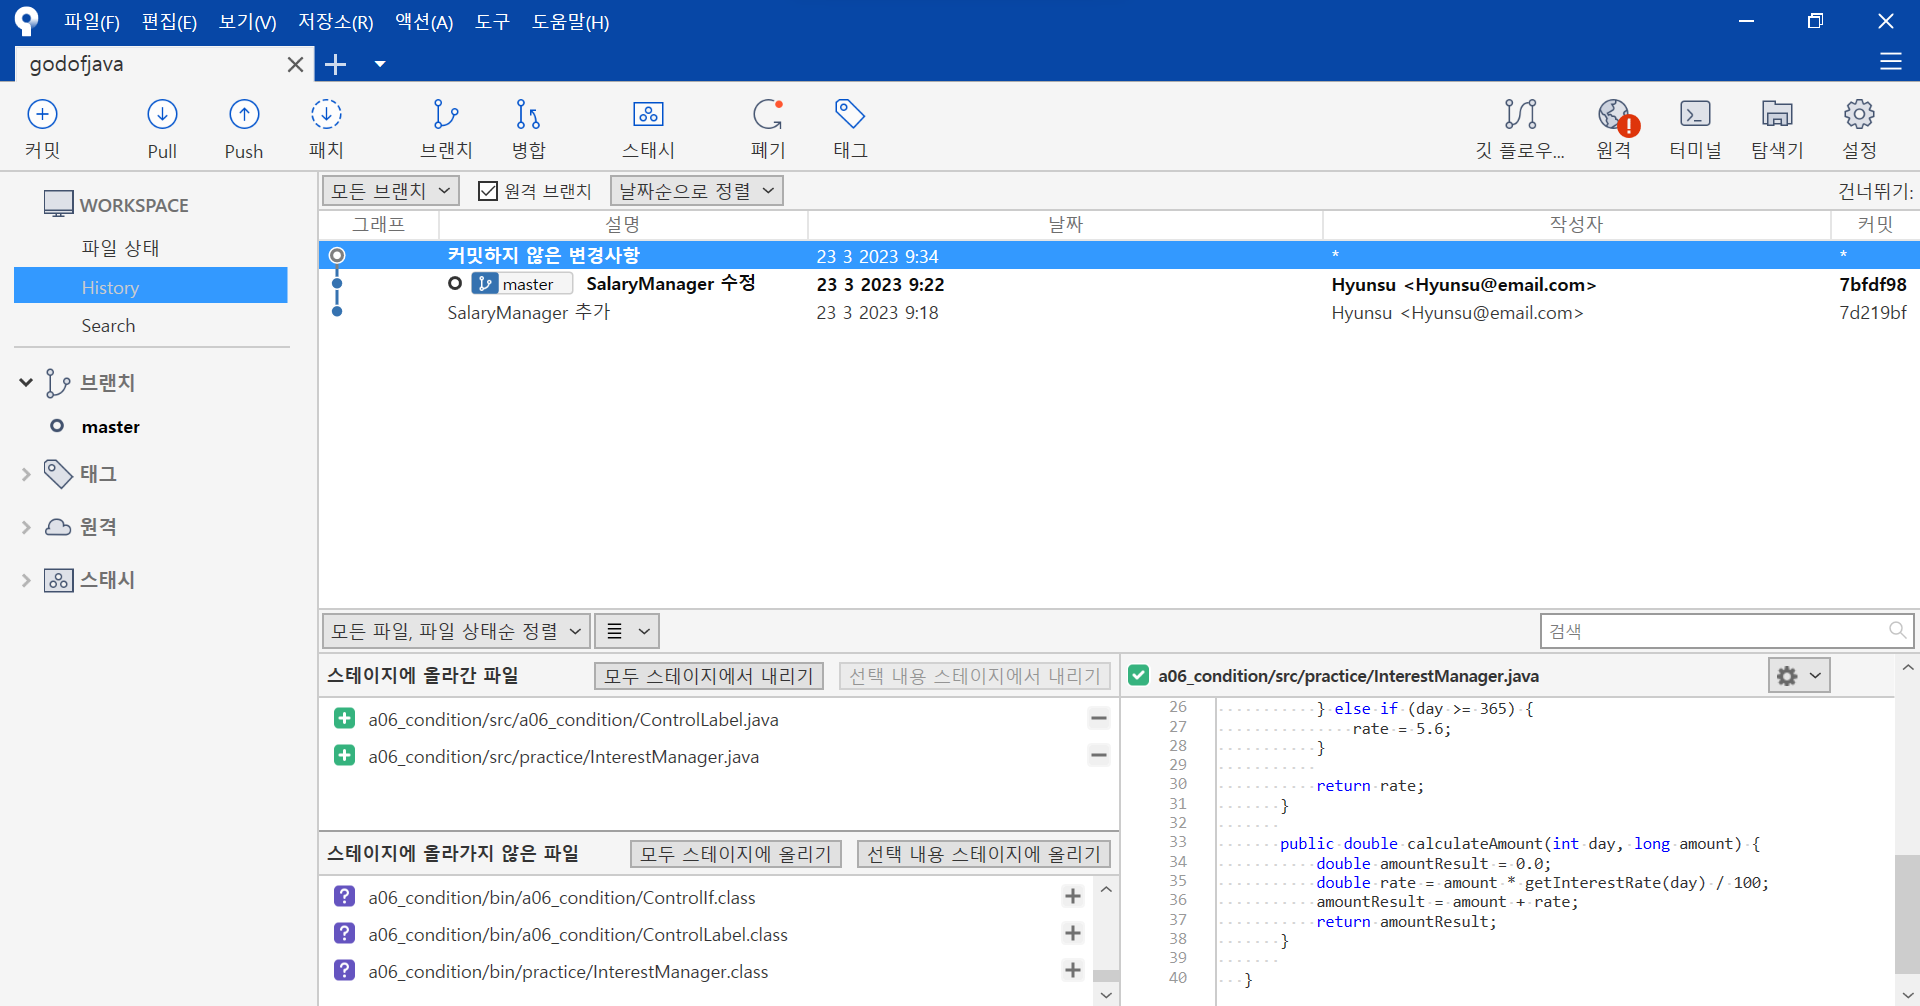Click the Sourcetree logo icon
The height and width of the screenshot is (1006, 1920).
[x=27, y=21]
